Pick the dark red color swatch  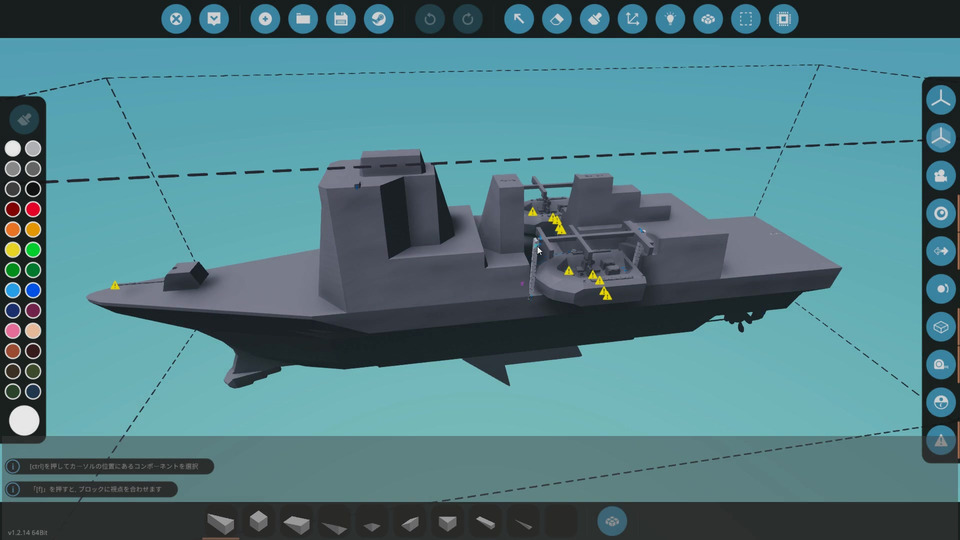tap(13, 209)
